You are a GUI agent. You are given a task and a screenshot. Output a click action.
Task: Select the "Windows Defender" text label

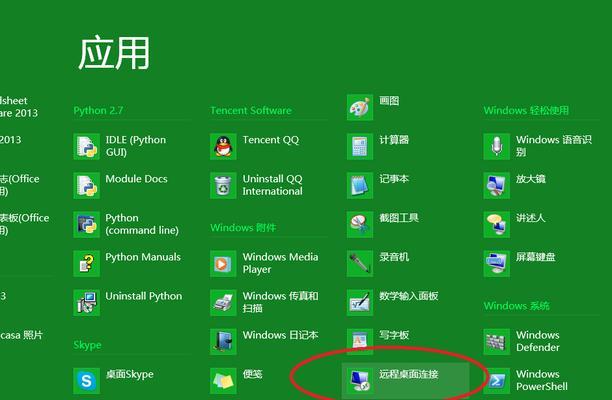(538, 341)
